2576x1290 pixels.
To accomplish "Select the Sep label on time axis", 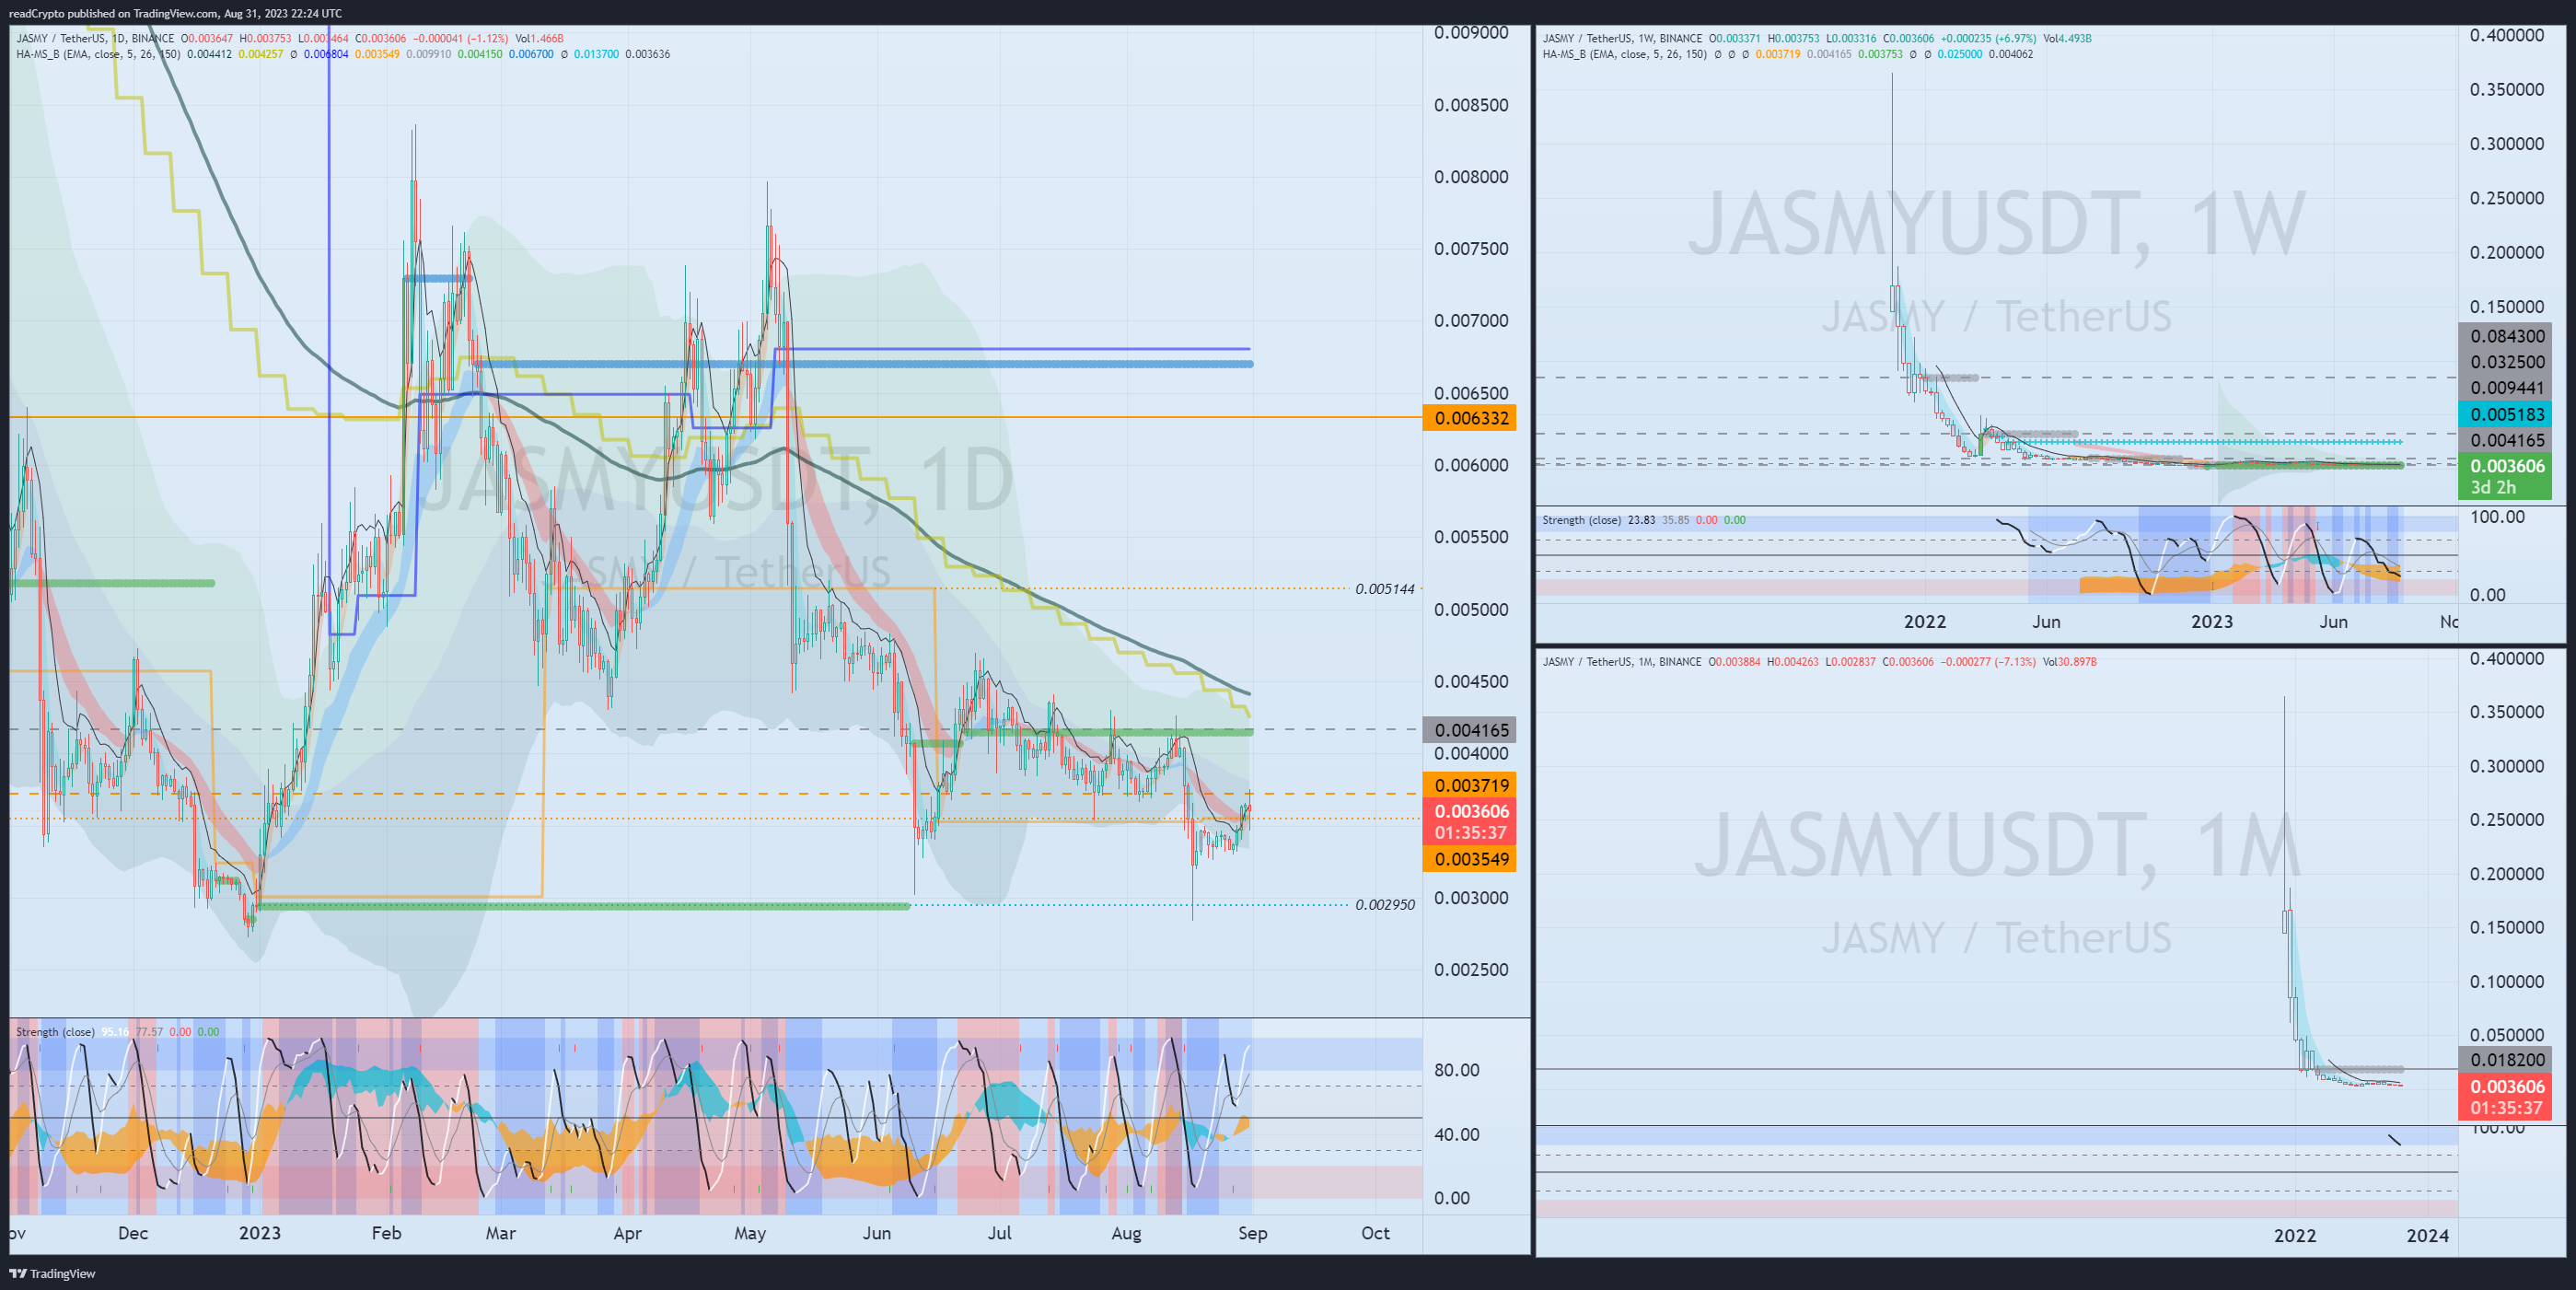I will [1252, 1233].
